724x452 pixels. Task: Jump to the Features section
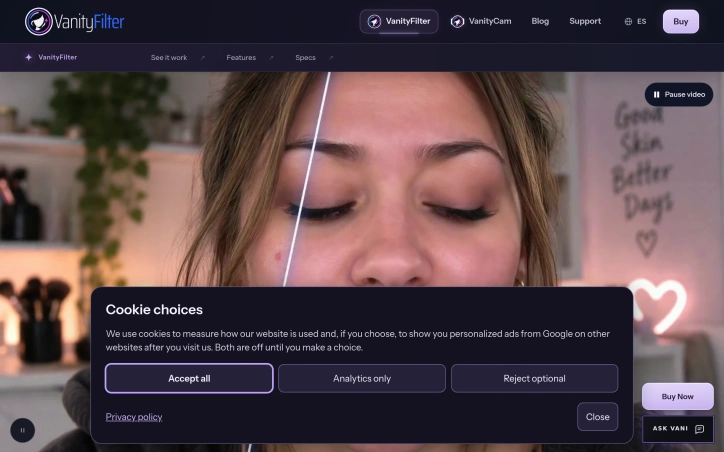tap(241, 58)
